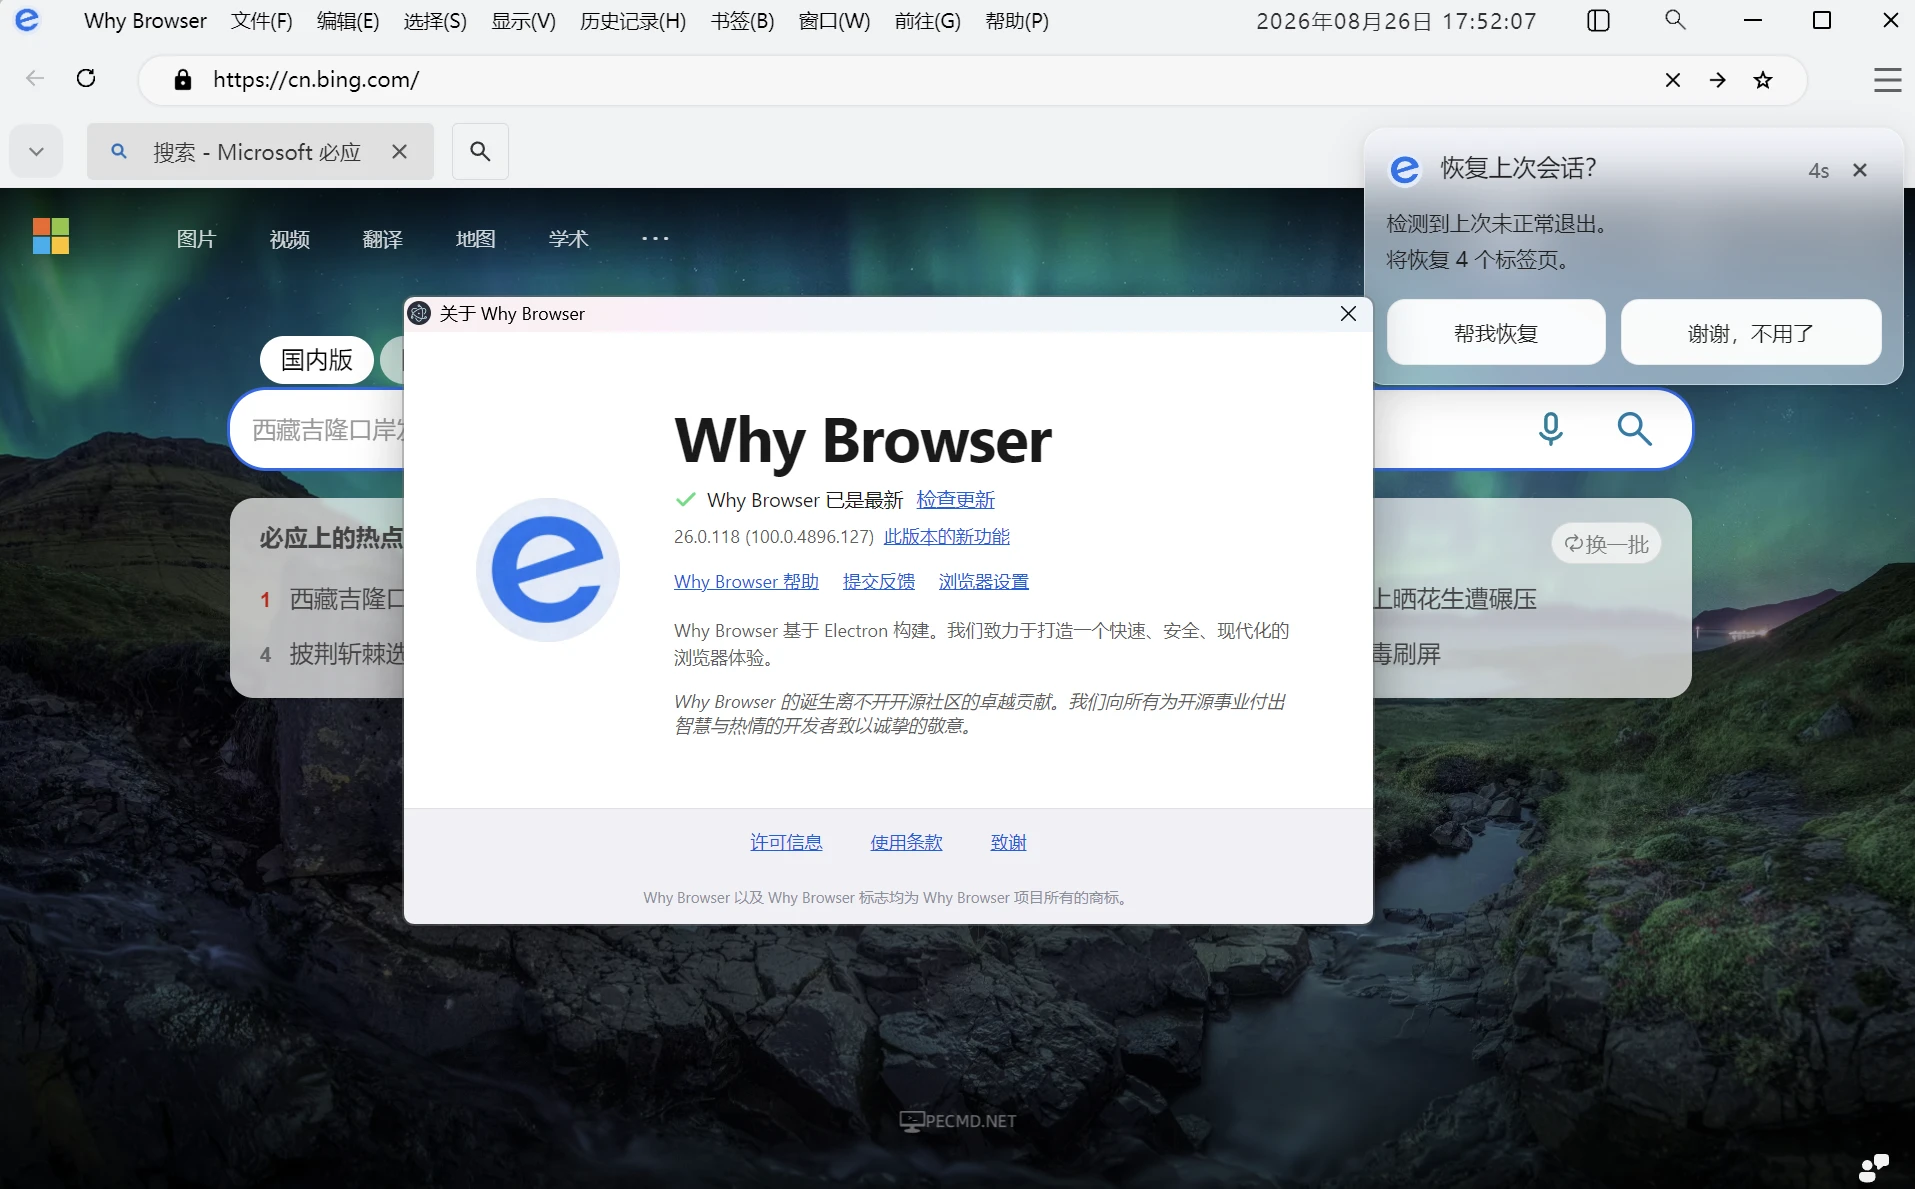Toggle the sidebar panel icon
1915x1189 pixels.
[1598, 21]
